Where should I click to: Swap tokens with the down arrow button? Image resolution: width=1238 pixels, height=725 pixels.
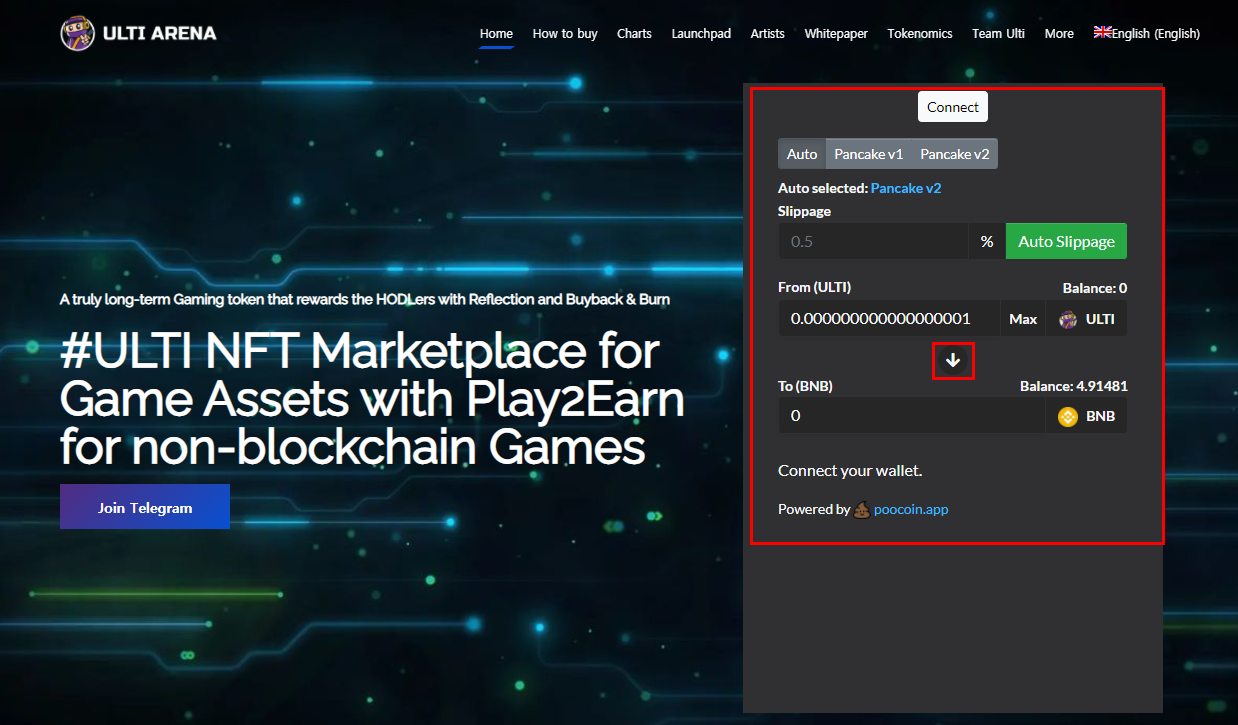click(953, 360)
